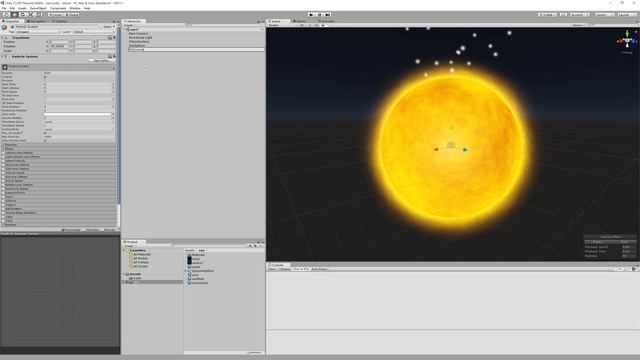This screenshot has height=360, width=640.
Task: Toggle the Play On Awake checkbox
Action: [45, 133]
